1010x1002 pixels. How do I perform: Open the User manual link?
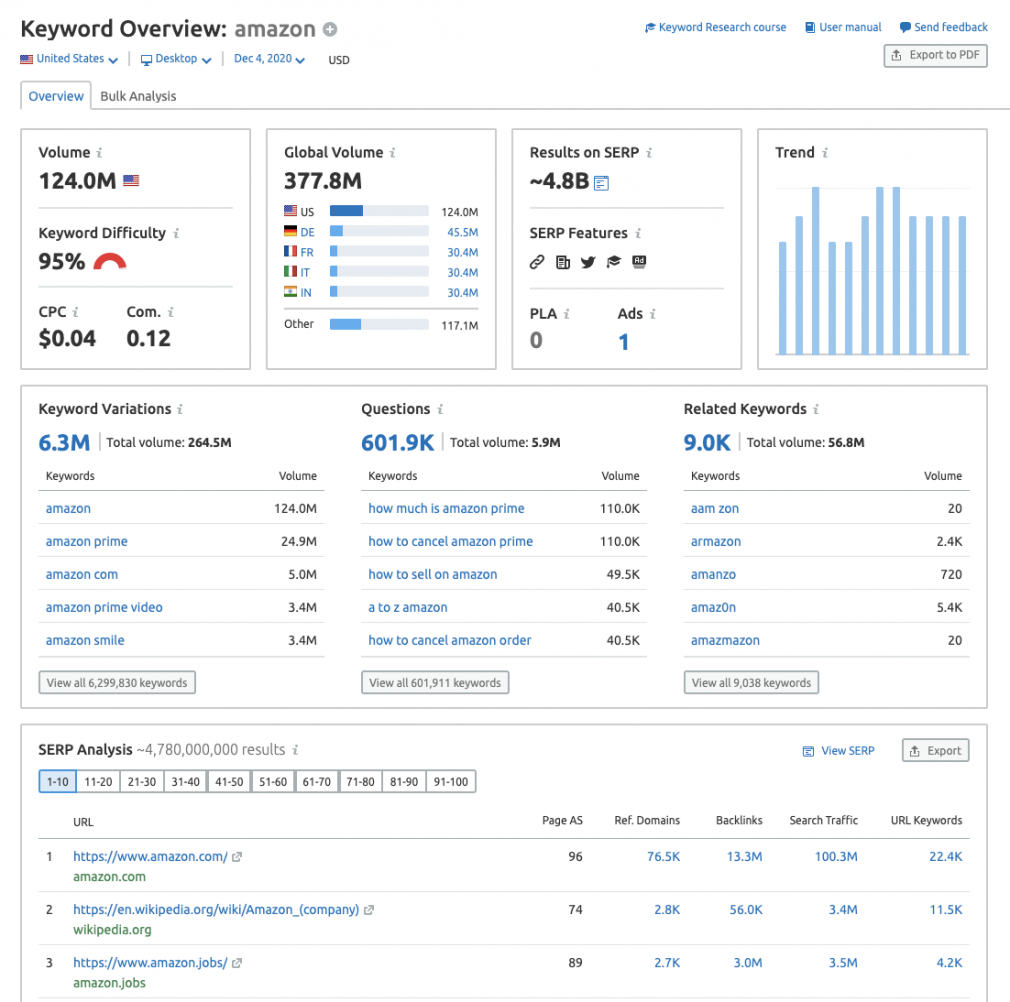(x=843, y=28)
